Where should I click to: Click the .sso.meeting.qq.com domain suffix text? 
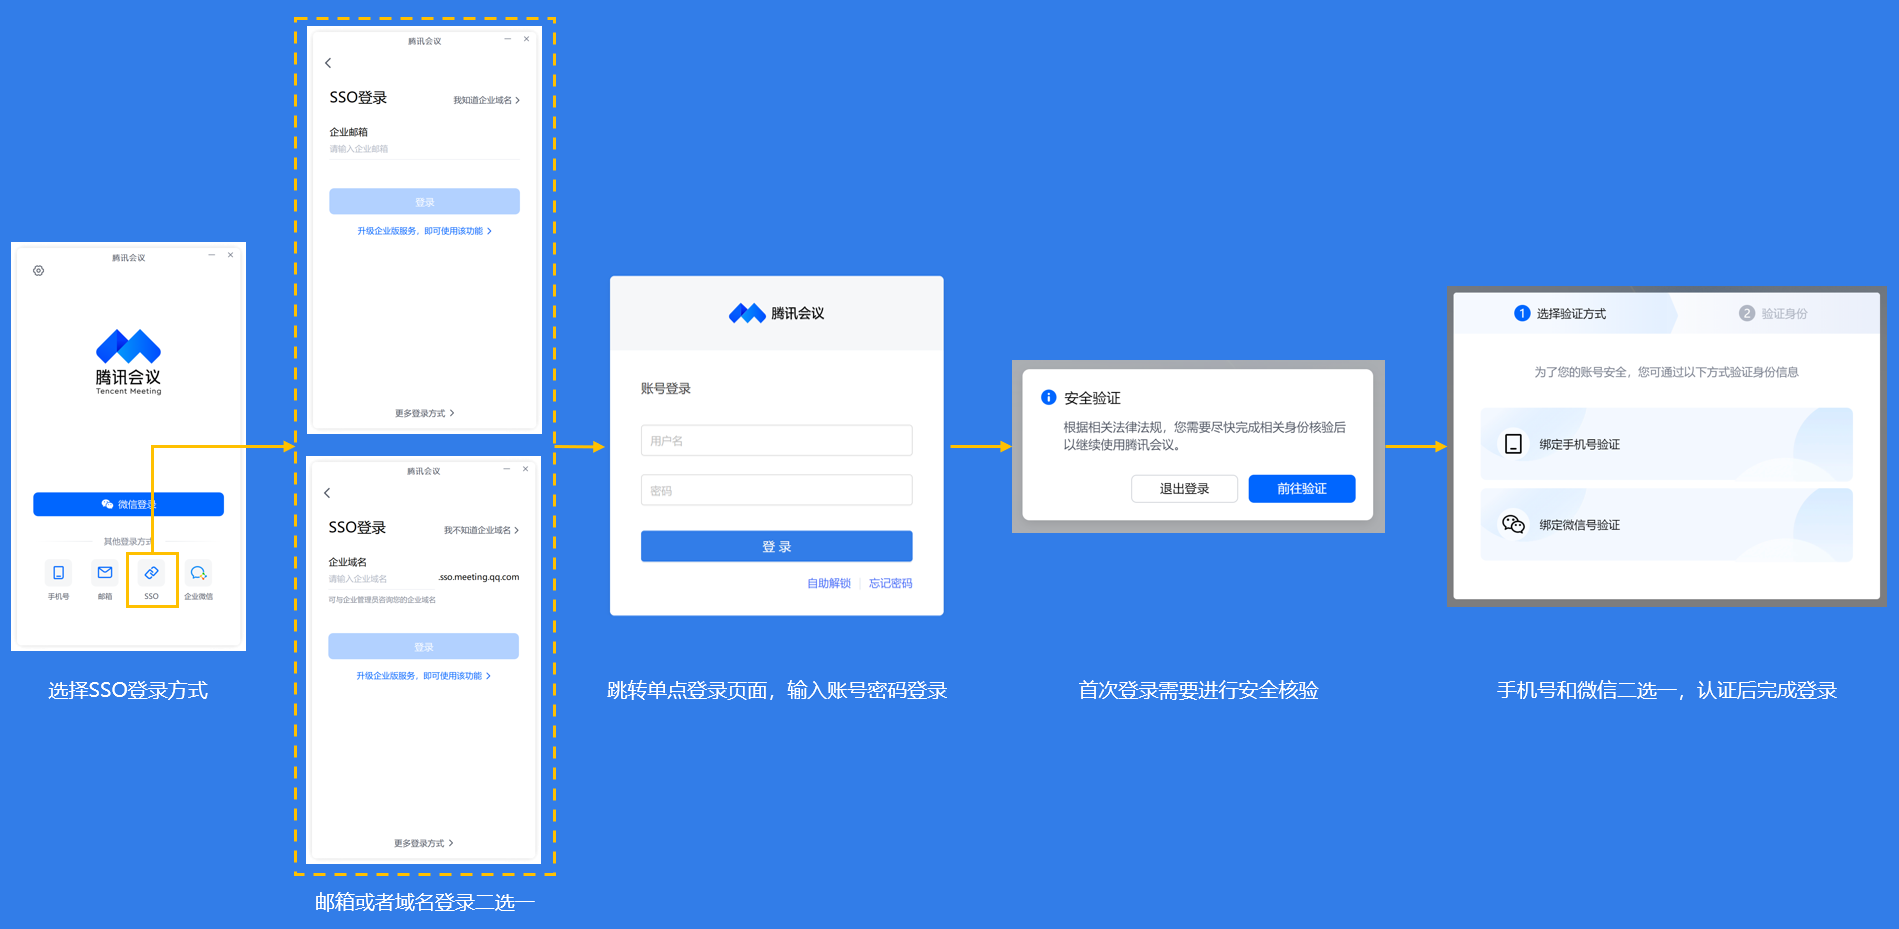(479, 577)
